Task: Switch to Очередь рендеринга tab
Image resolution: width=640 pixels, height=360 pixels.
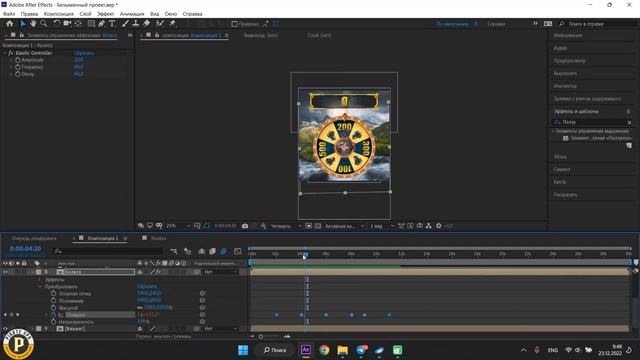Action: click(34, 238)
